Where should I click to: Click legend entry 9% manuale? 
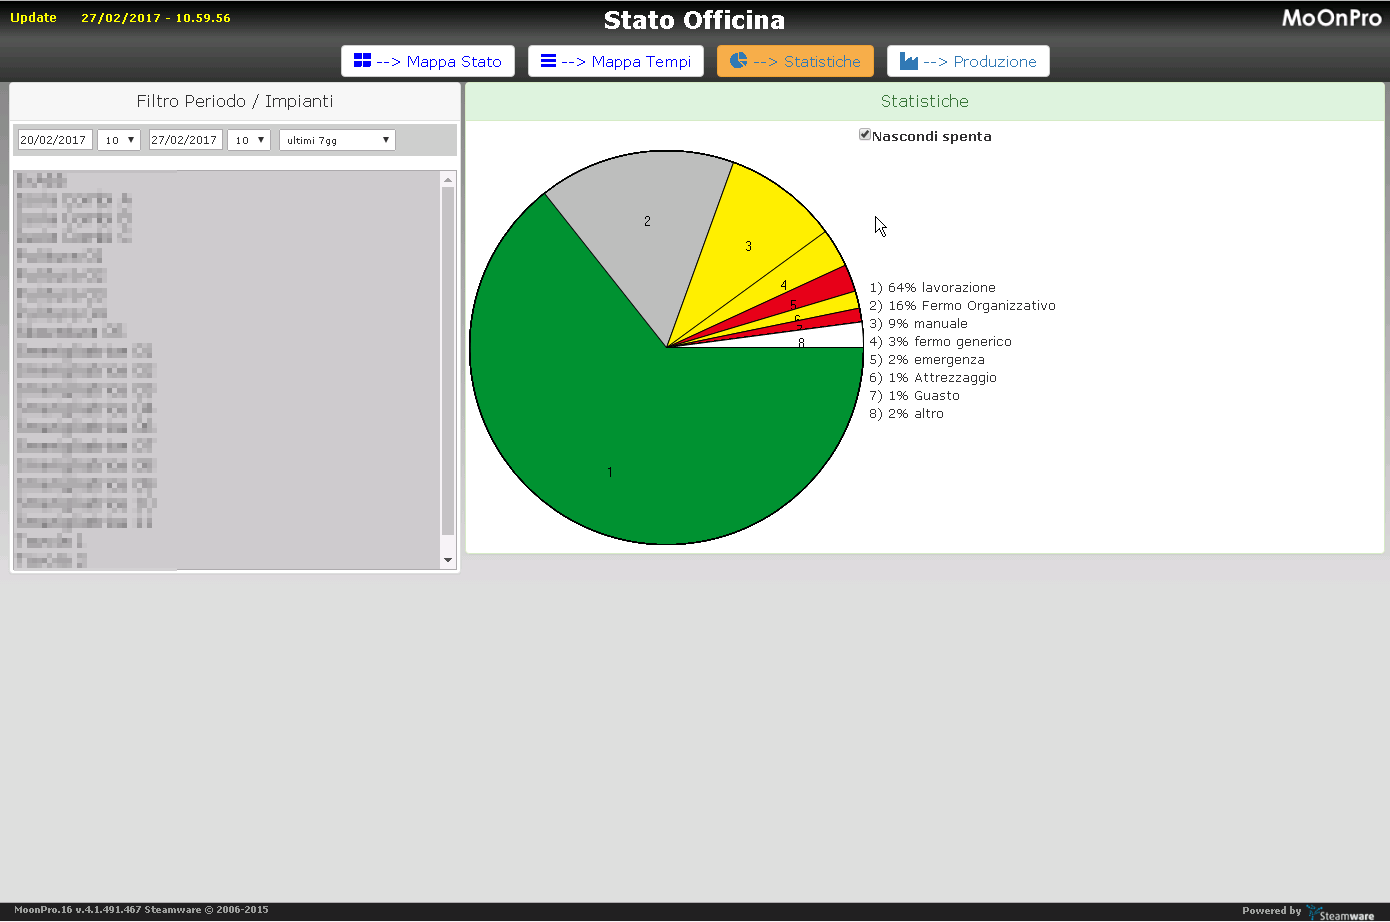tap(918, 324)
